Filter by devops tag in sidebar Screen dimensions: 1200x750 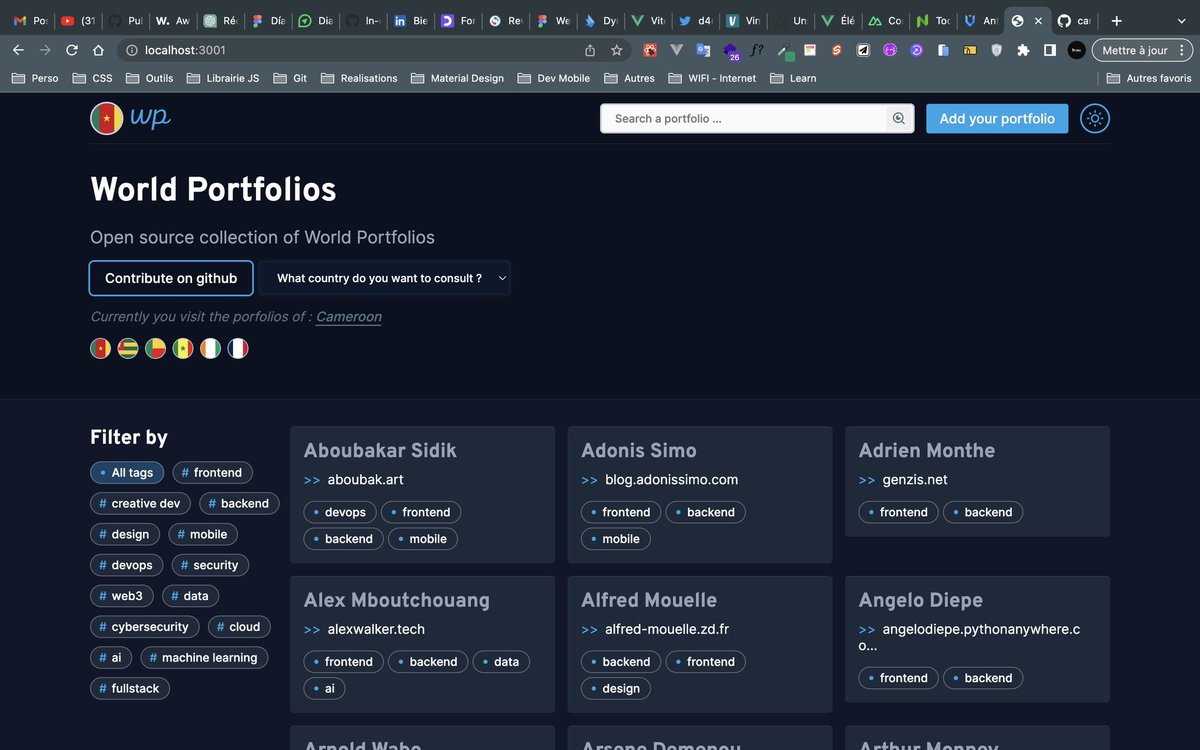[126, 565]
